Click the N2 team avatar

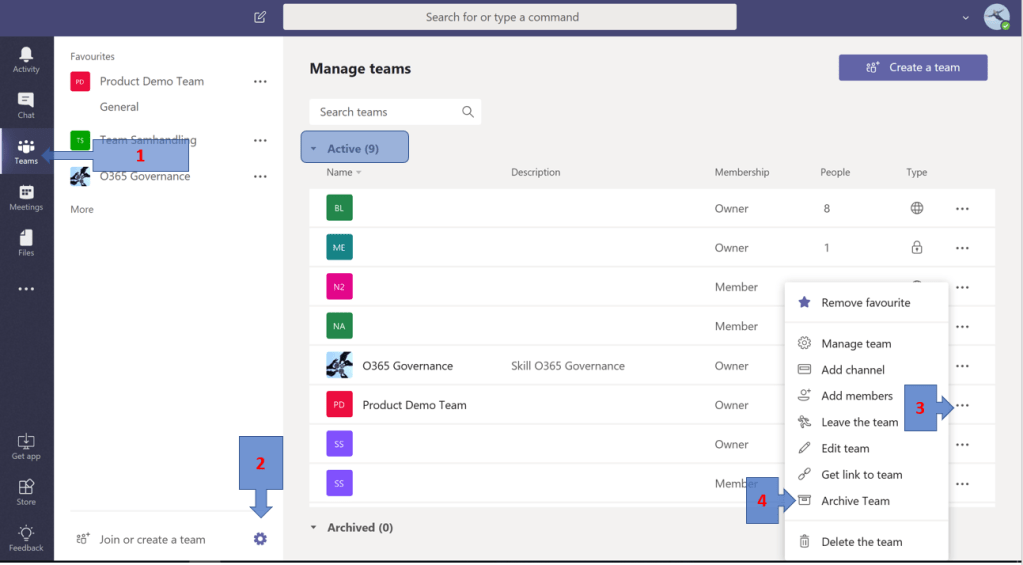point(339,286)
